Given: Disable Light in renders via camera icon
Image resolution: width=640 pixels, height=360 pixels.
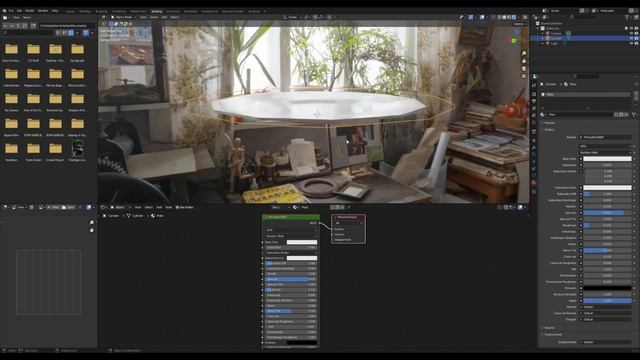Looking at the screenshot, I should click(x=636, y=43).
